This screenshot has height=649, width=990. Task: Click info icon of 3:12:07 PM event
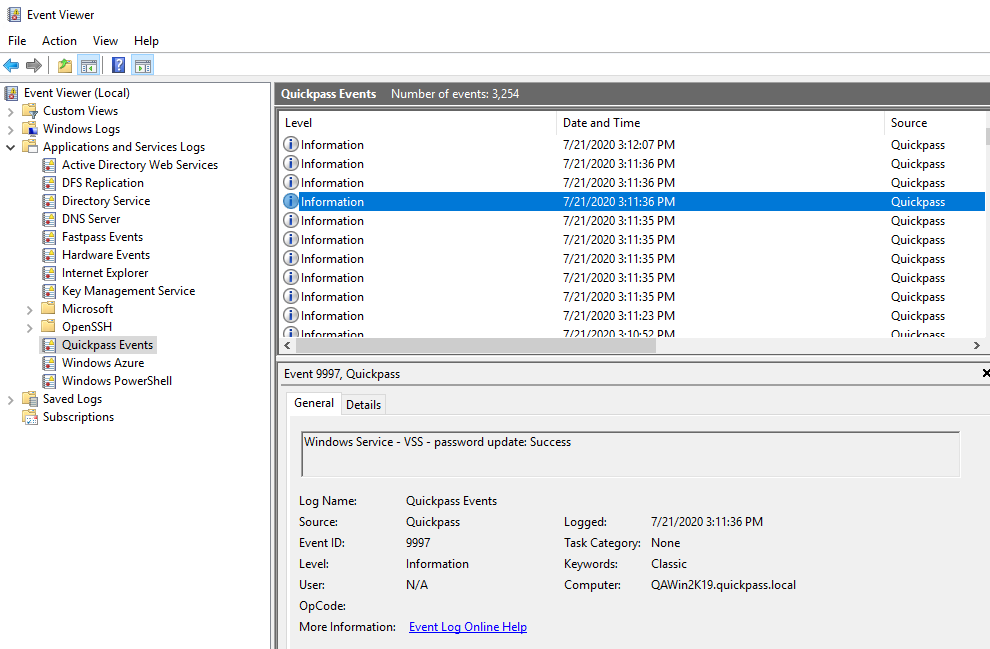290,145
